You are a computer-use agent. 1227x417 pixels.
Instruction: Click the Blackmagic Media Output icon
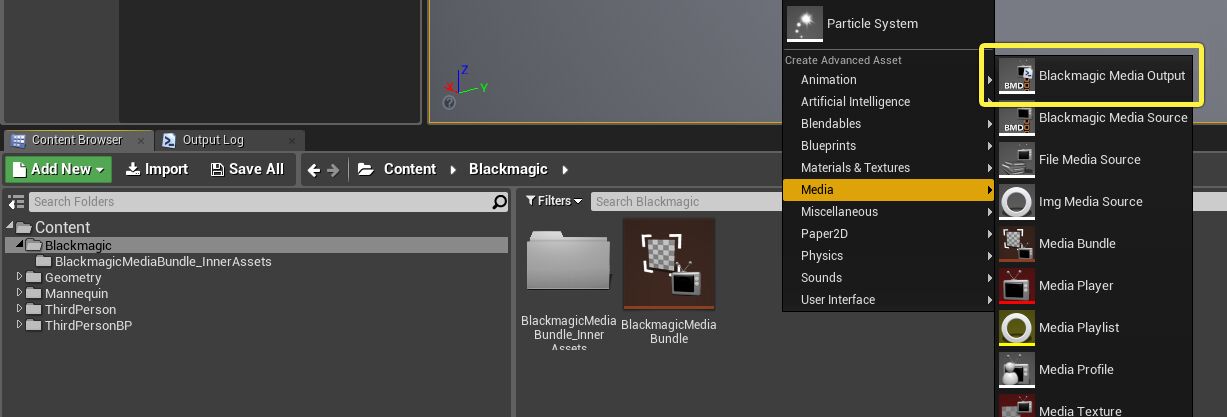click(x=1017, y=76)
